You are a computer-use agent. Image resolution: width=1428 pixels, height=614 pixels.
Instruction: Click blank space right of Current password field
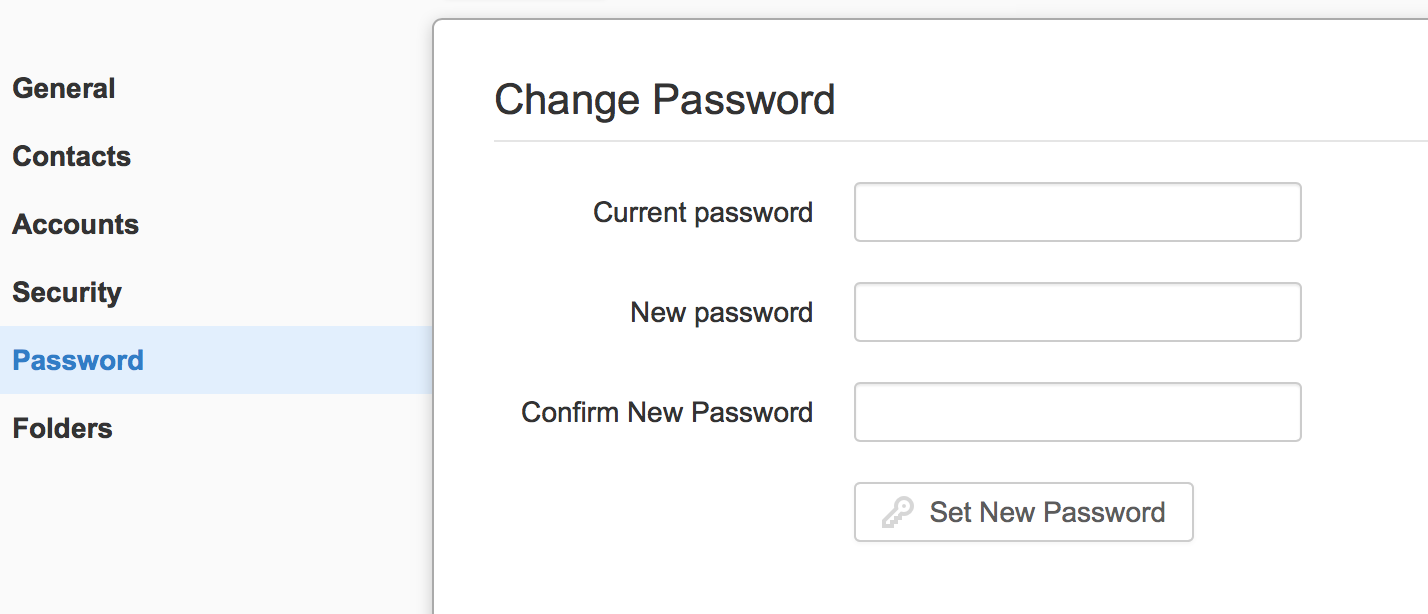tap(1365, 212)
